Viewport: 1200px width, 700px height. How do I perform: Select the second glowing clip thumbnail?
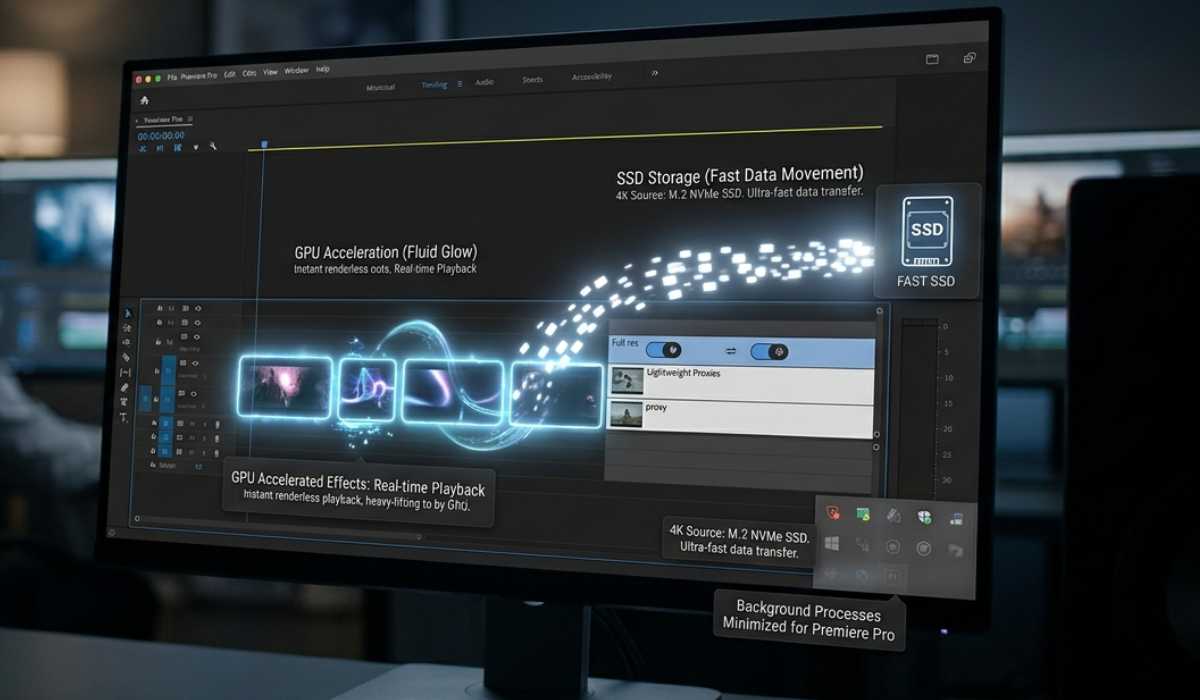pyautogui.click(x=367, y=389)
